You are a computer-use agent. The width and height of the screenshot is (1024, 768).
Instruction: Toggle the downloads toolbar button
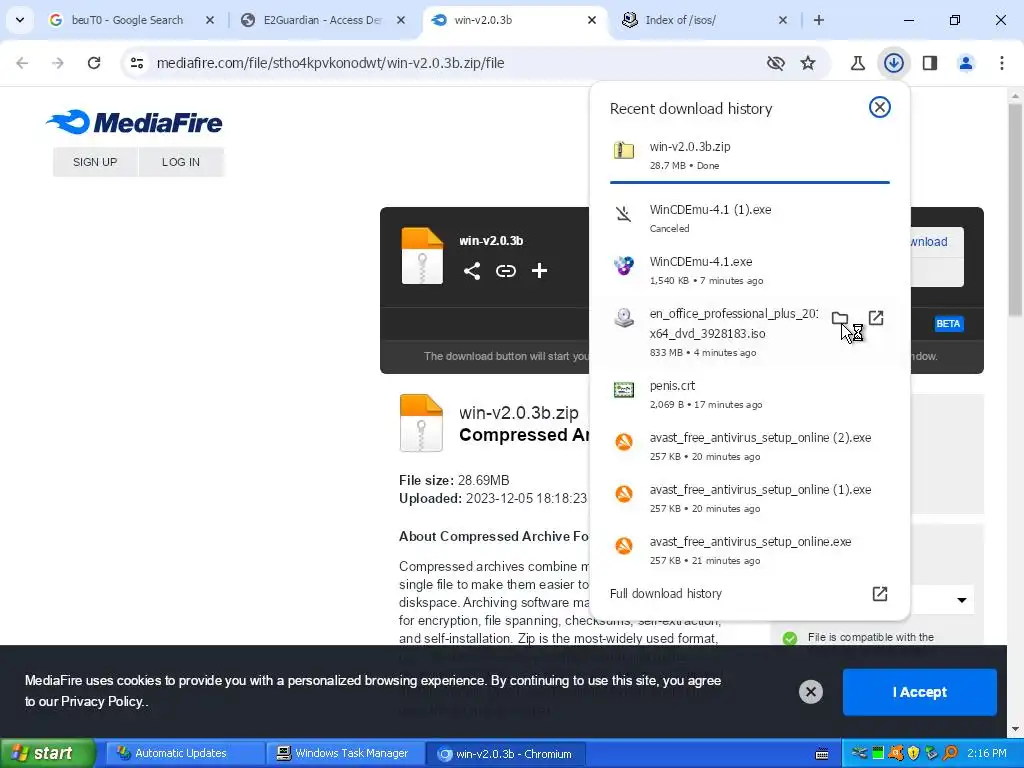tap(894, 63)
